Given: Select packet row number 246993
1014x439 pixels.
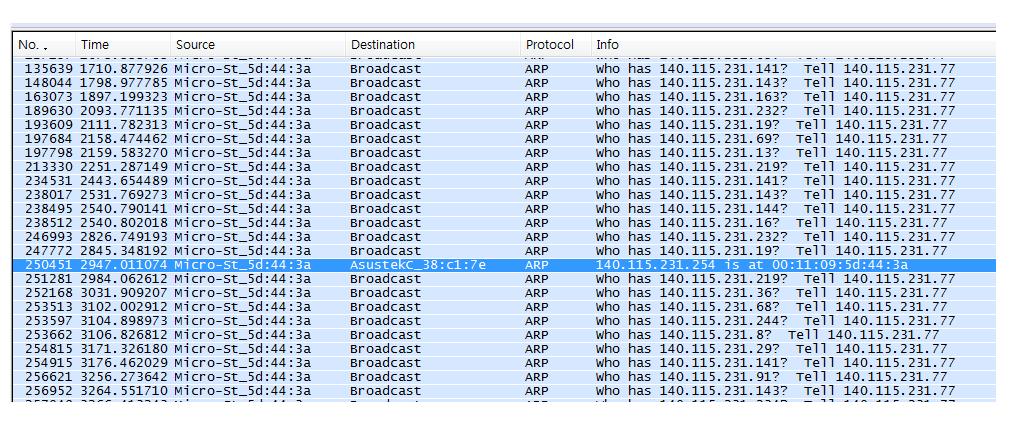Looking at the screenshot, I should pos(45,237).
